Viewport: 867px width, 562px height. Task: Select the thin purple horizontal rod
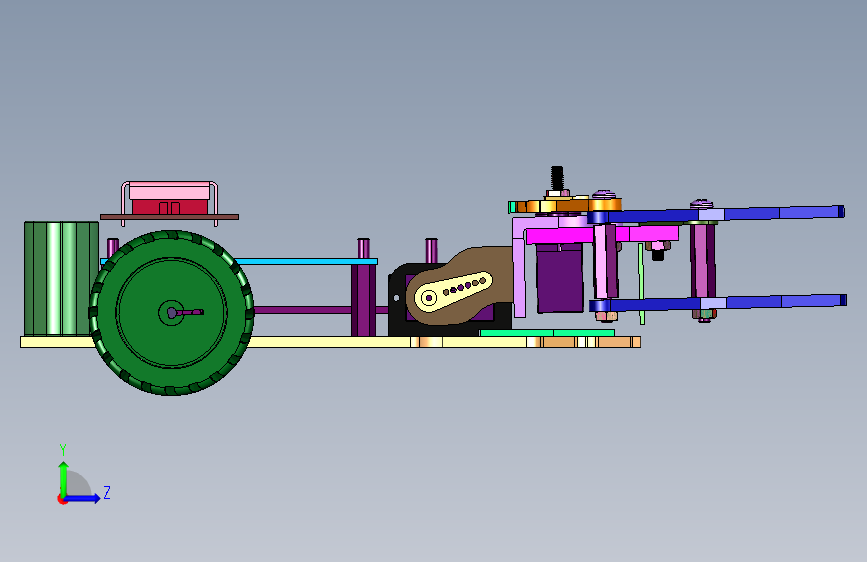[x=301, y=310]
